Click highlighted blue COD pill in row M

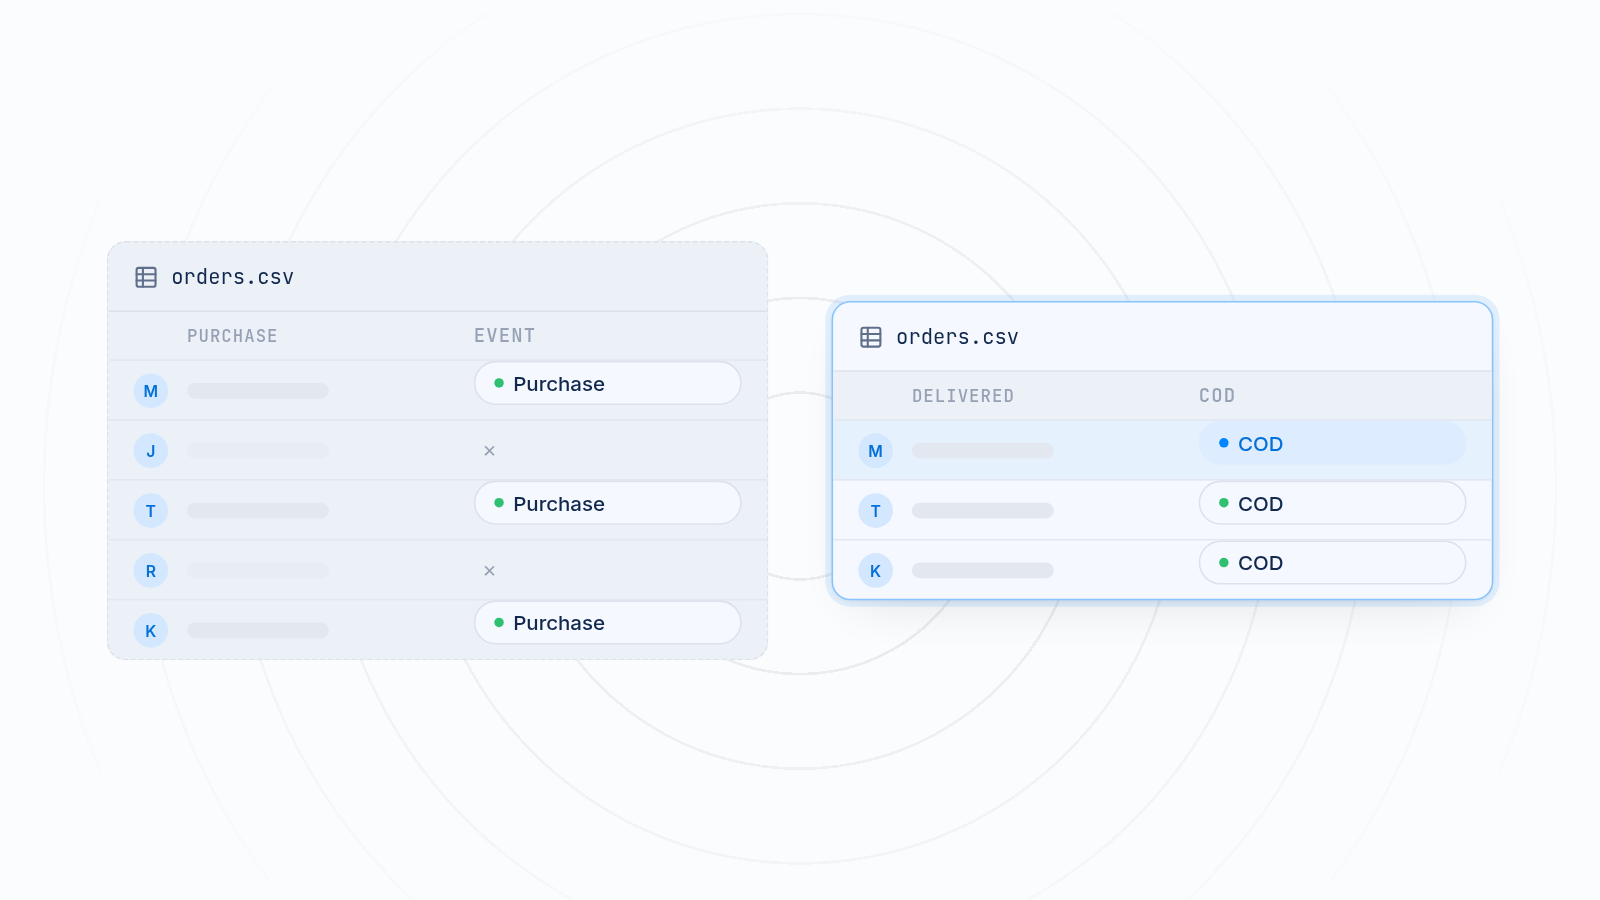[1333, 444]
